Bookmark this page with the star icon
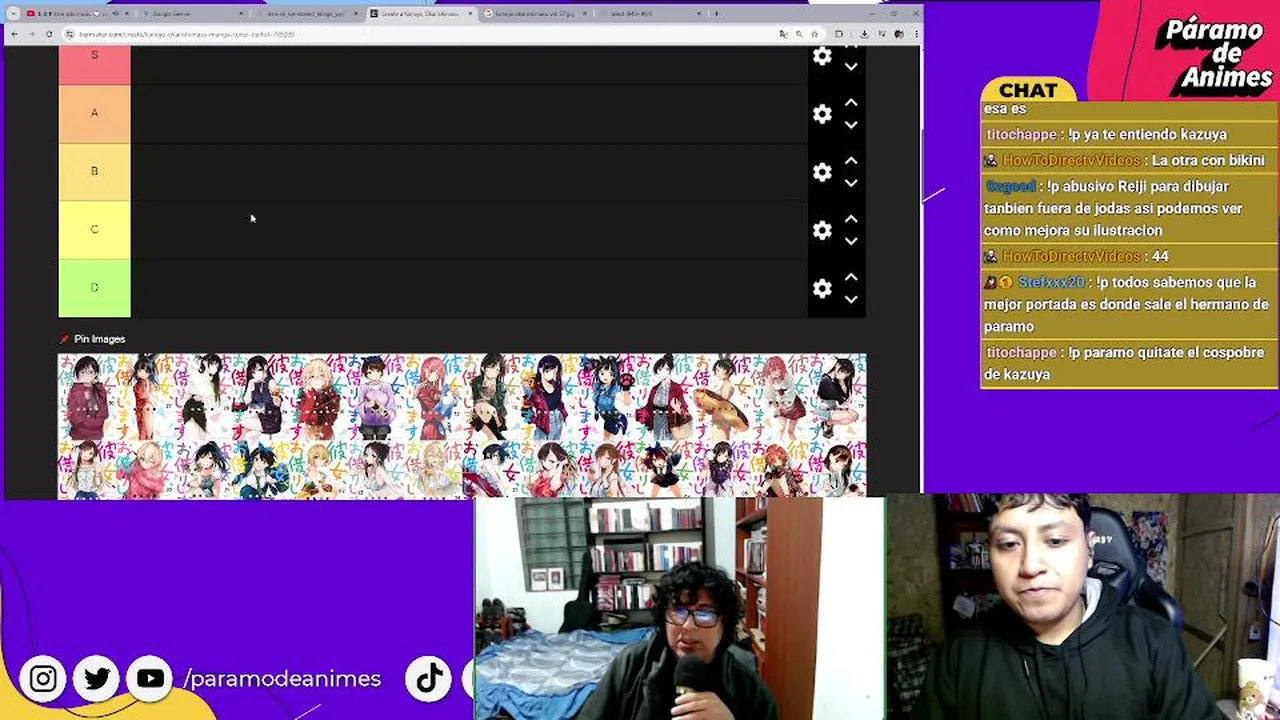Image resolution: width=1280 pixels, height=720 pixels. 815,34
